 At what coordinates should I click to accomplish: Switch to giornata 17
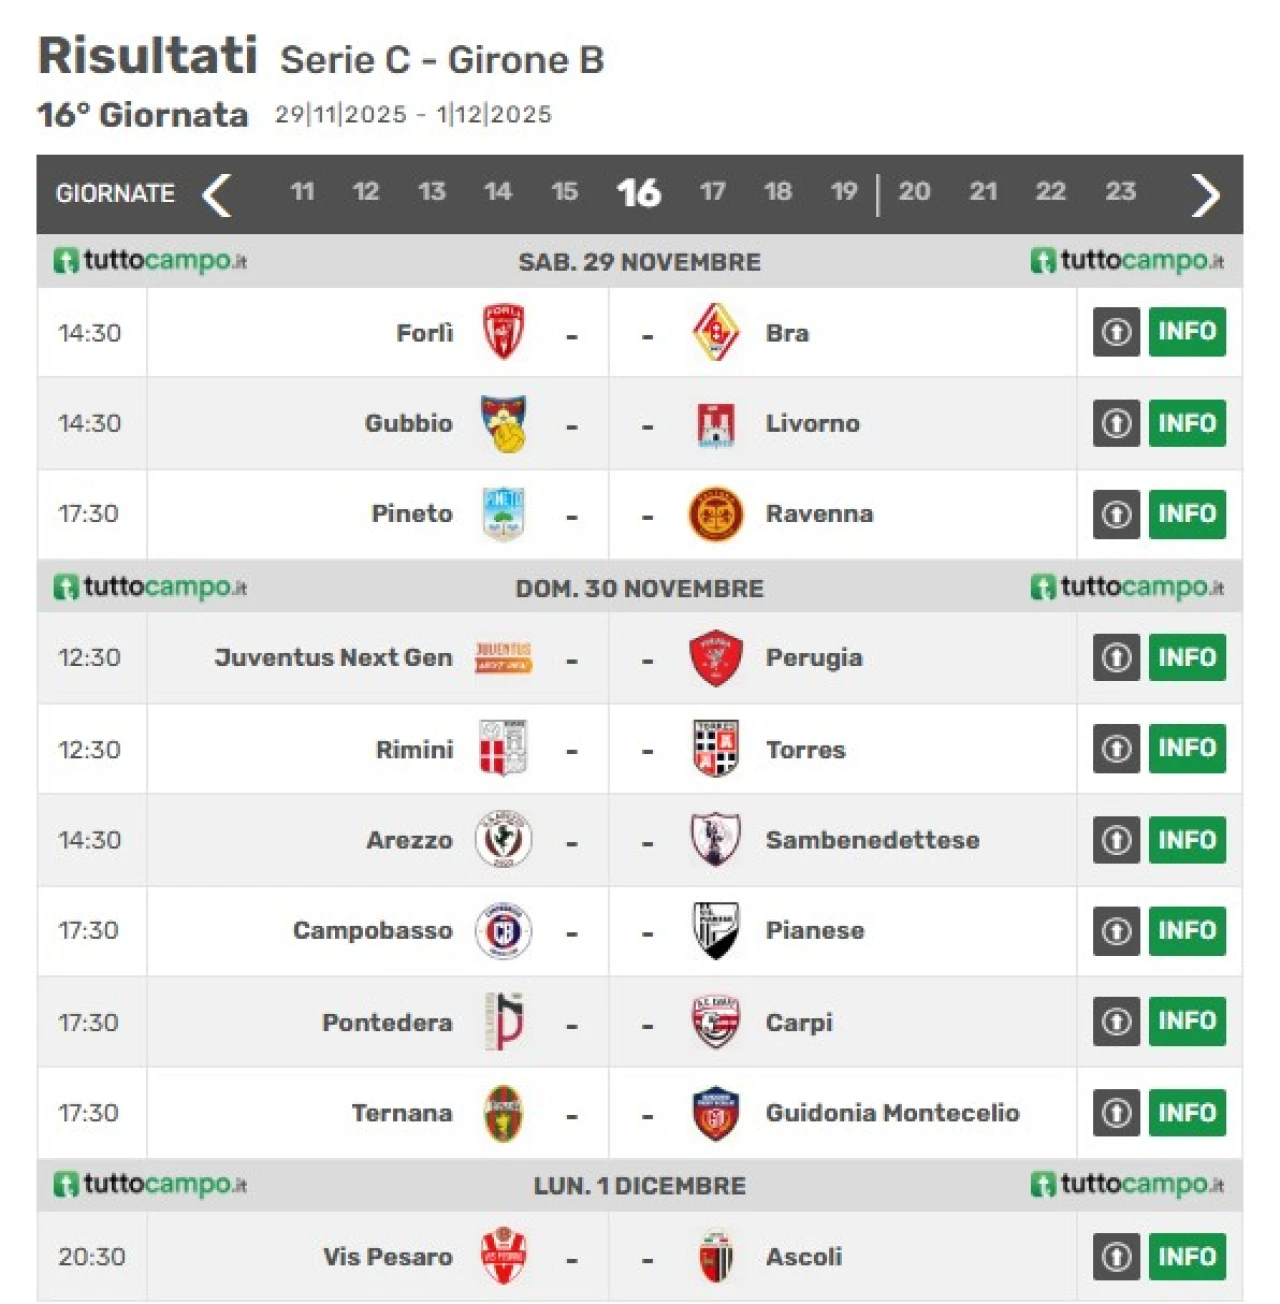pos(712,192)
